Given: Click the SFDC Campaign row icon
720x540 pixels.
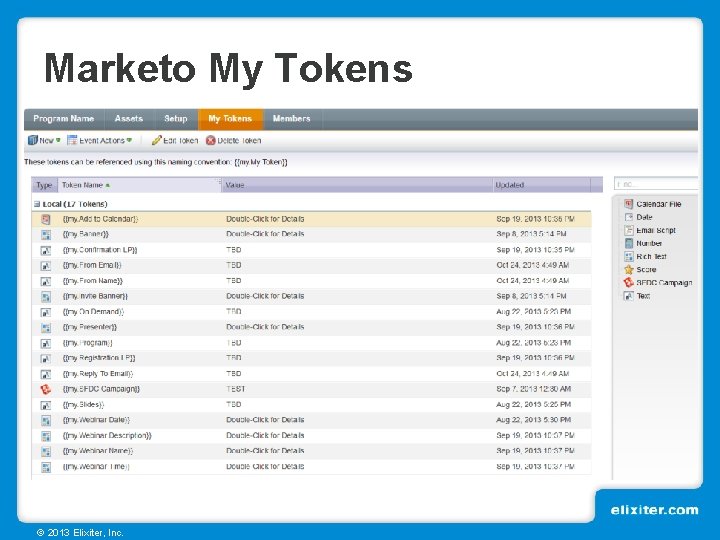Looking at the screenshot, I should tap(45, 389).
